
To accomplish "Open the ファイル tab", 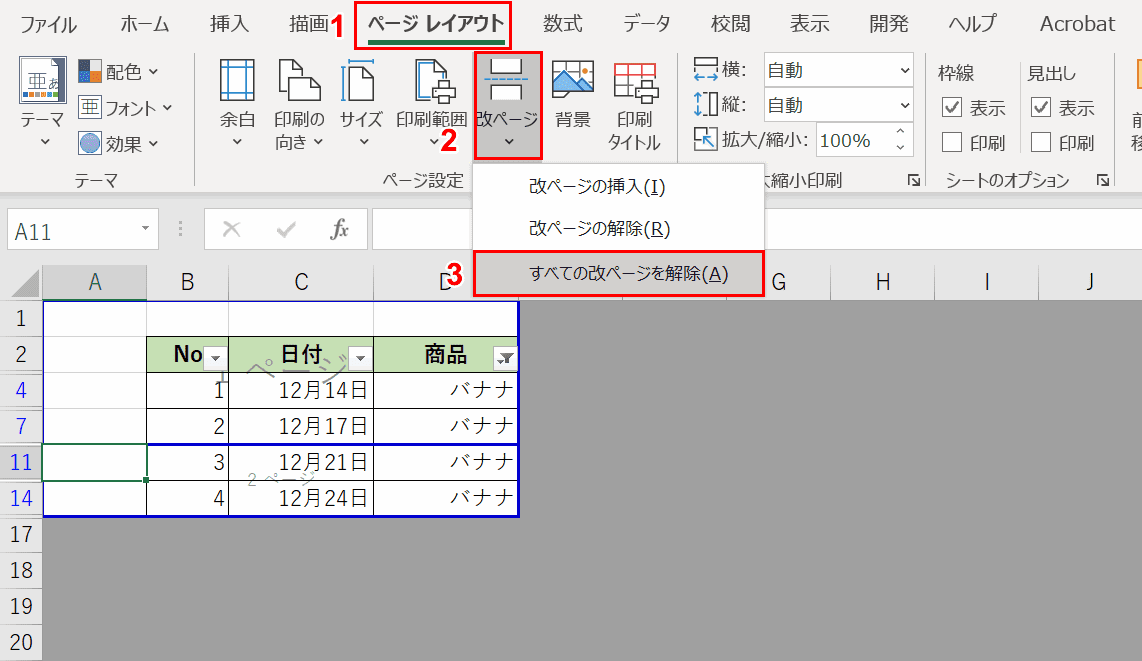I will [x=48, y=24].
